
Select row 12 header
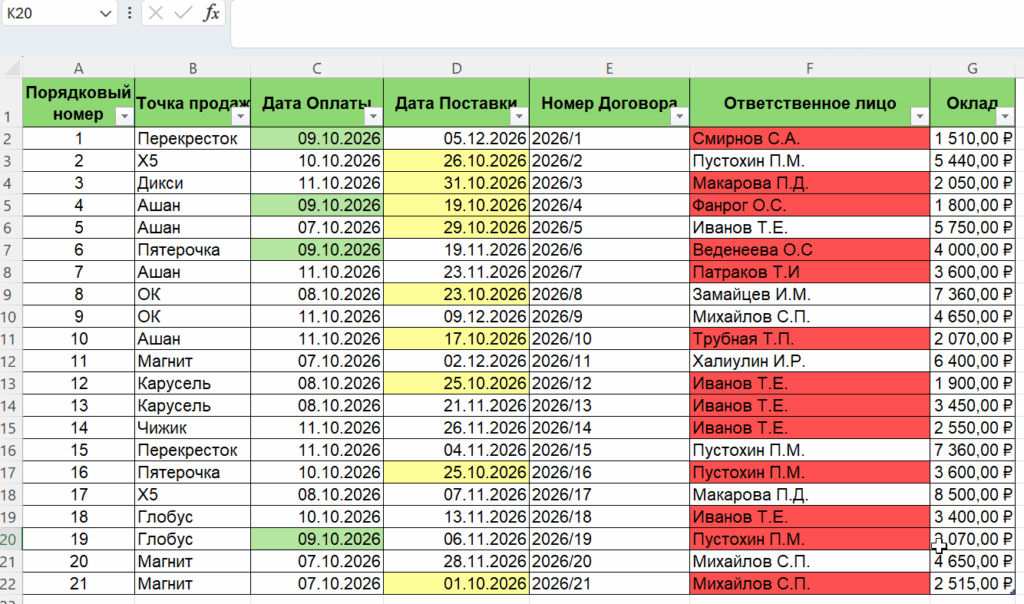click(10, 361)
